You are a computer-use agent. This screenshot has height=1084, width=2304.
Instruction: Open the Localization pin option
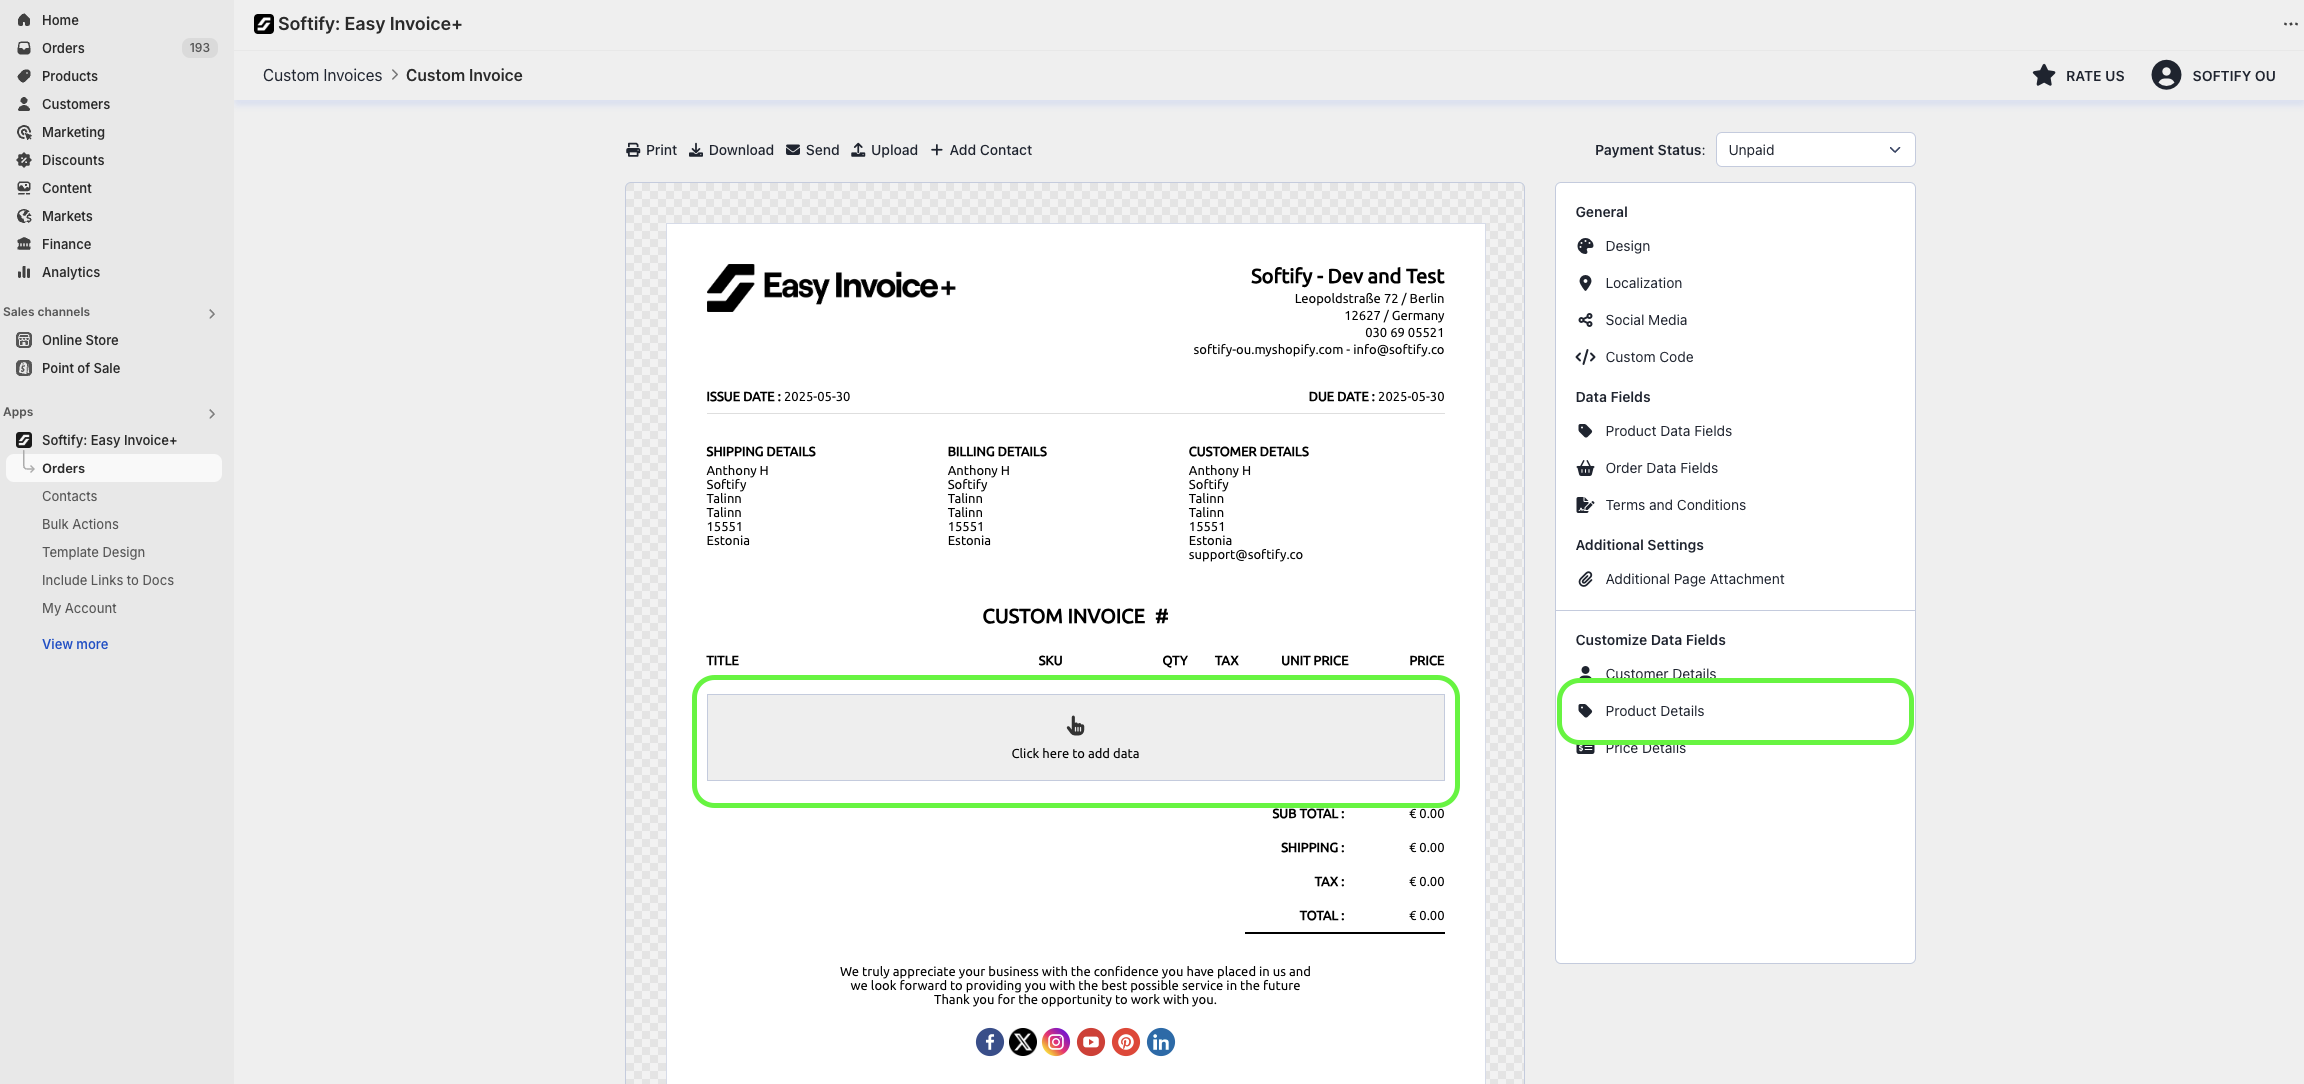(x=1642, y=283)
